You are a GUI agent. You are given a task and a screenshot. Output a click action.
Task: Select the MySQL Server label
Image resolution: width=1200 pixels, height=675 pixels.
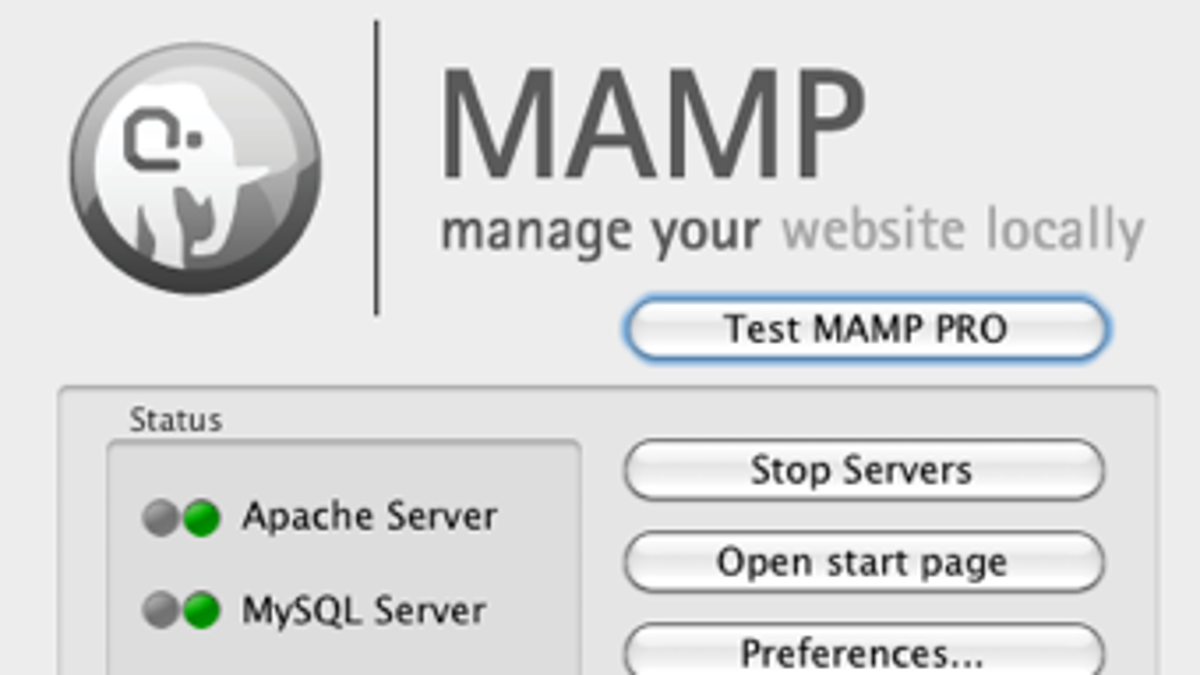pos(364,610)
